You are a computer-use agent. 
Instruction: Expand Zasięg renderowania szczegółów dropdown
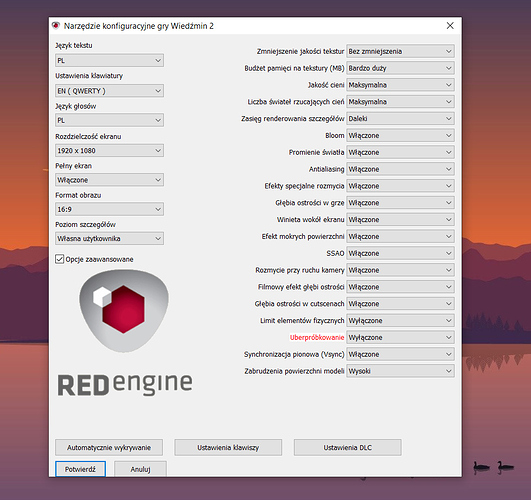click(x=400, y=119)
